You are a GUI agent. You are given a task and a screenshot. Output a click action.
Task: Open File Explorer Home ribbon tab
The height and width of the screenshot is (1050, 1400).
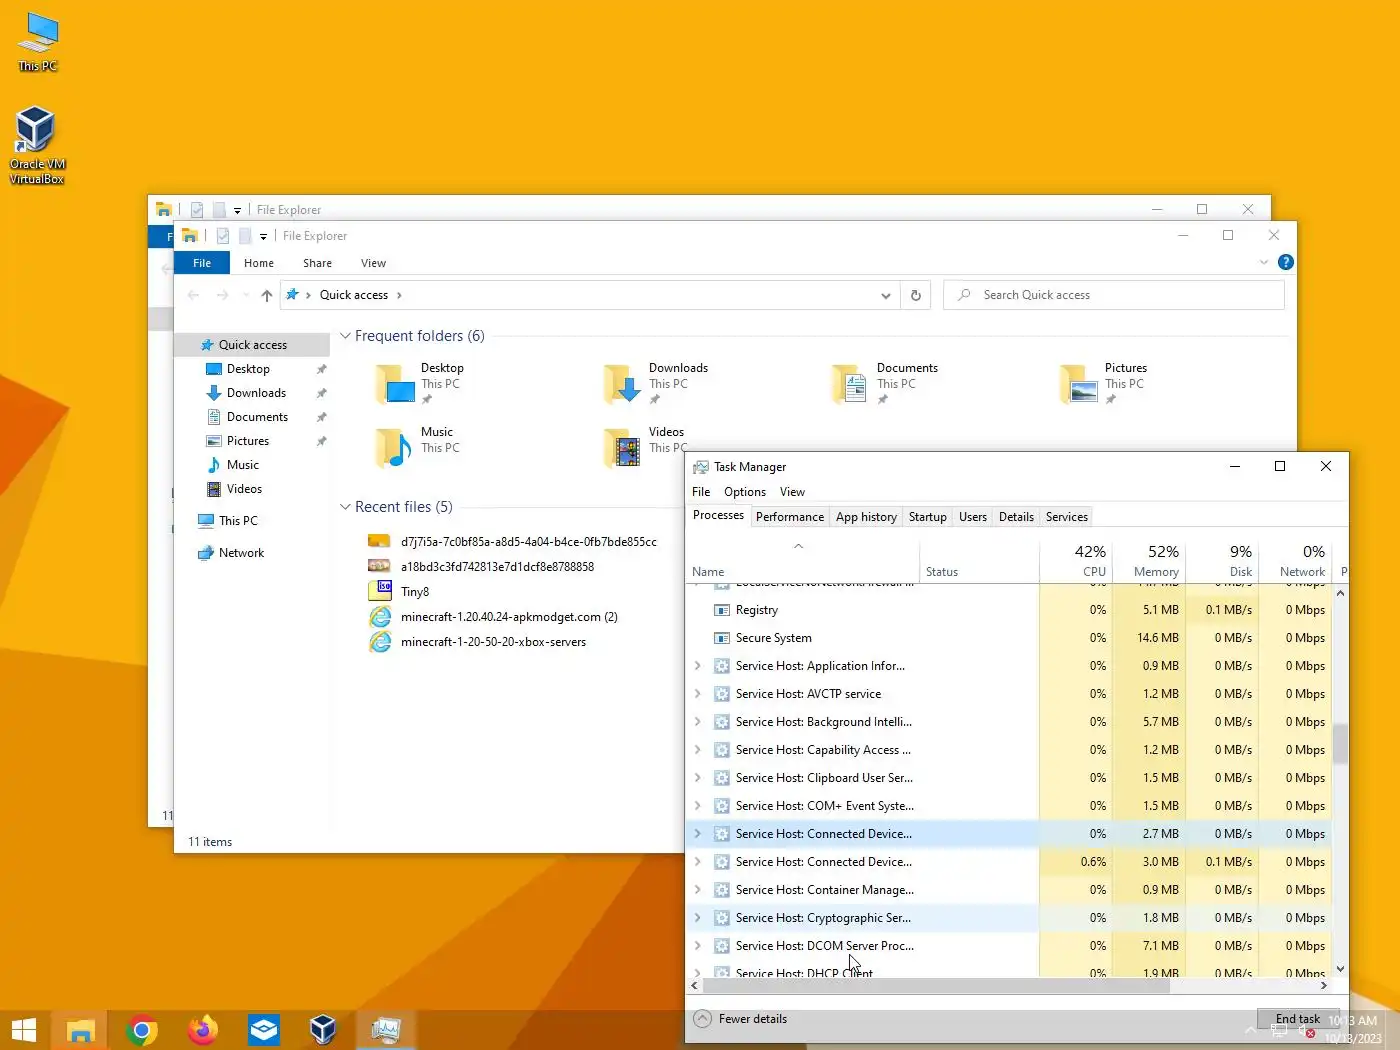259,263
